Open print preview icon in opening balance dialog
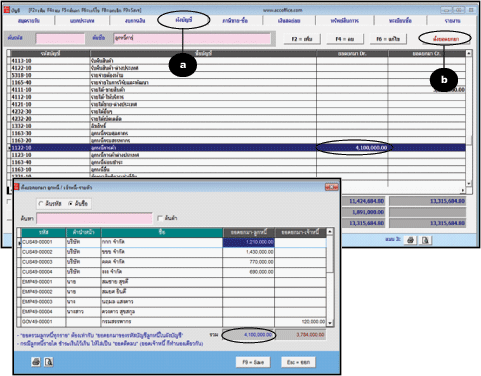The width and height of the screenshot is (481, 376). (49, 362)
